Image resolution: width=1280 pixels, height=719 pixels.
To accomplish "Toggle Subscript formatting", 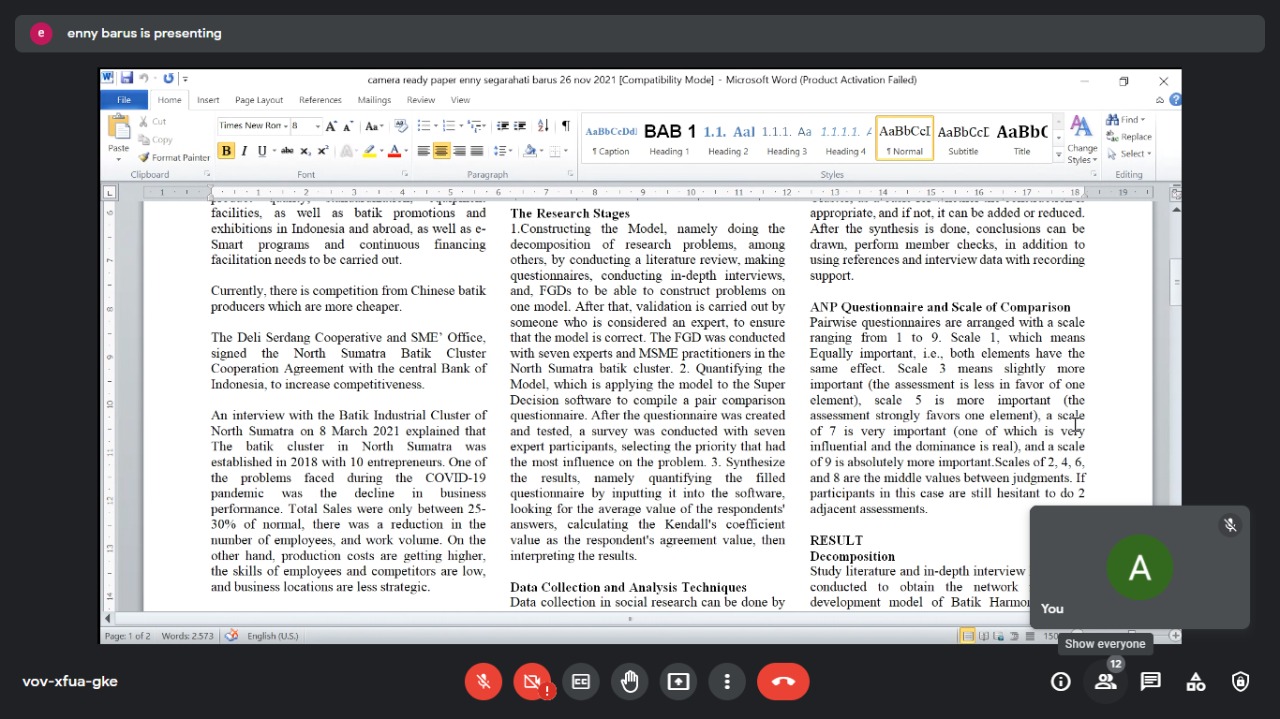I will pos(305,151).
